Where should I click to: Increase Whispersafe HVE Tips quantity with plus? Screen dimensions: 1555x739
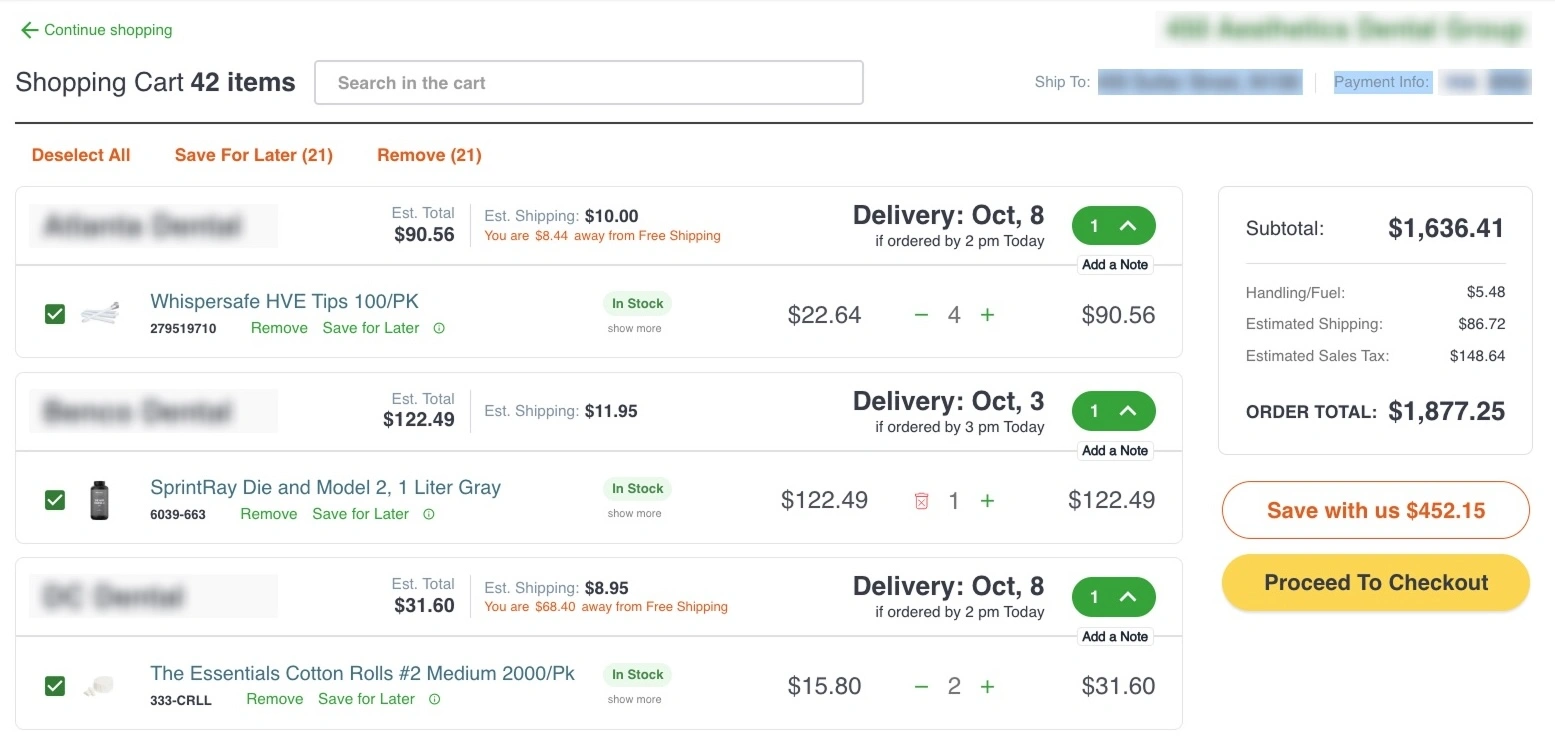pos(987,315)
